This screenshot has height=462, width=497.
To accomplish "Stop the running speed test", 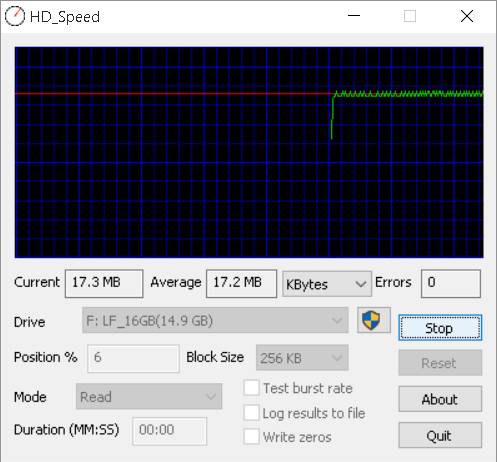I will pos(440,328).
